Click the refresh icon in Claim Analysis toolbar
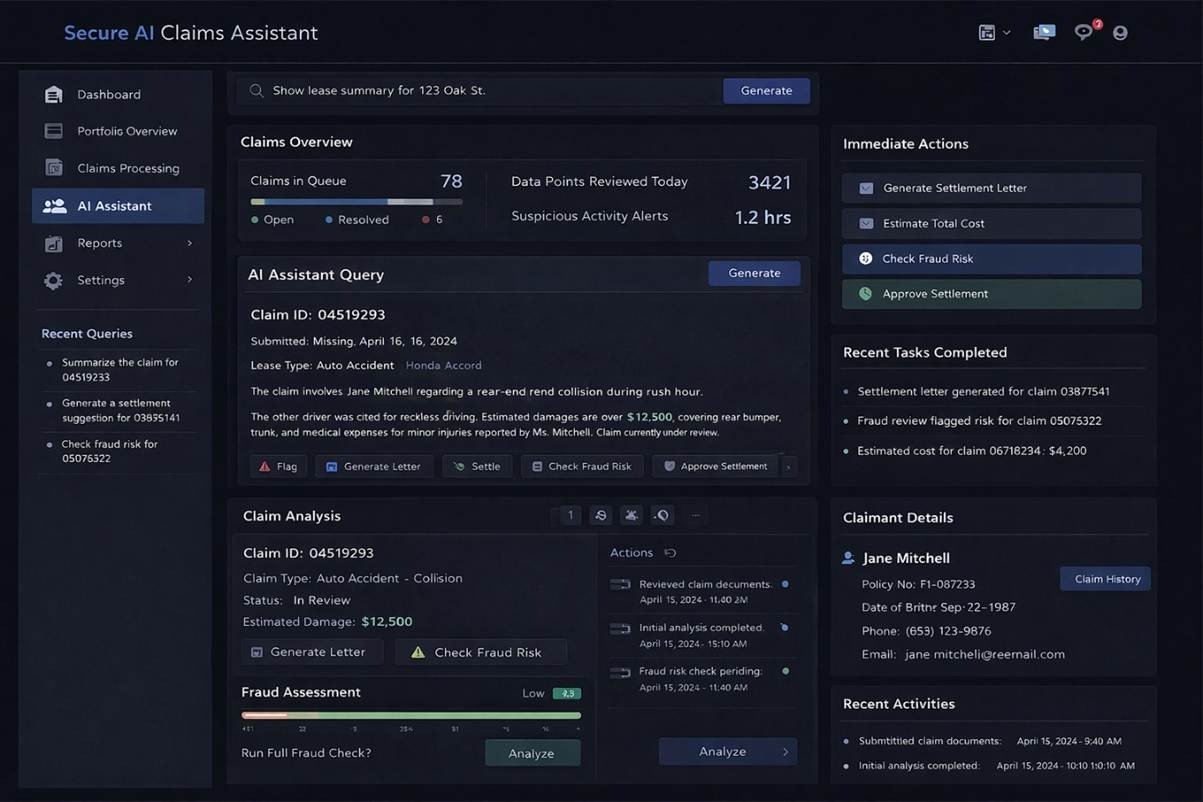 [601, 516]
